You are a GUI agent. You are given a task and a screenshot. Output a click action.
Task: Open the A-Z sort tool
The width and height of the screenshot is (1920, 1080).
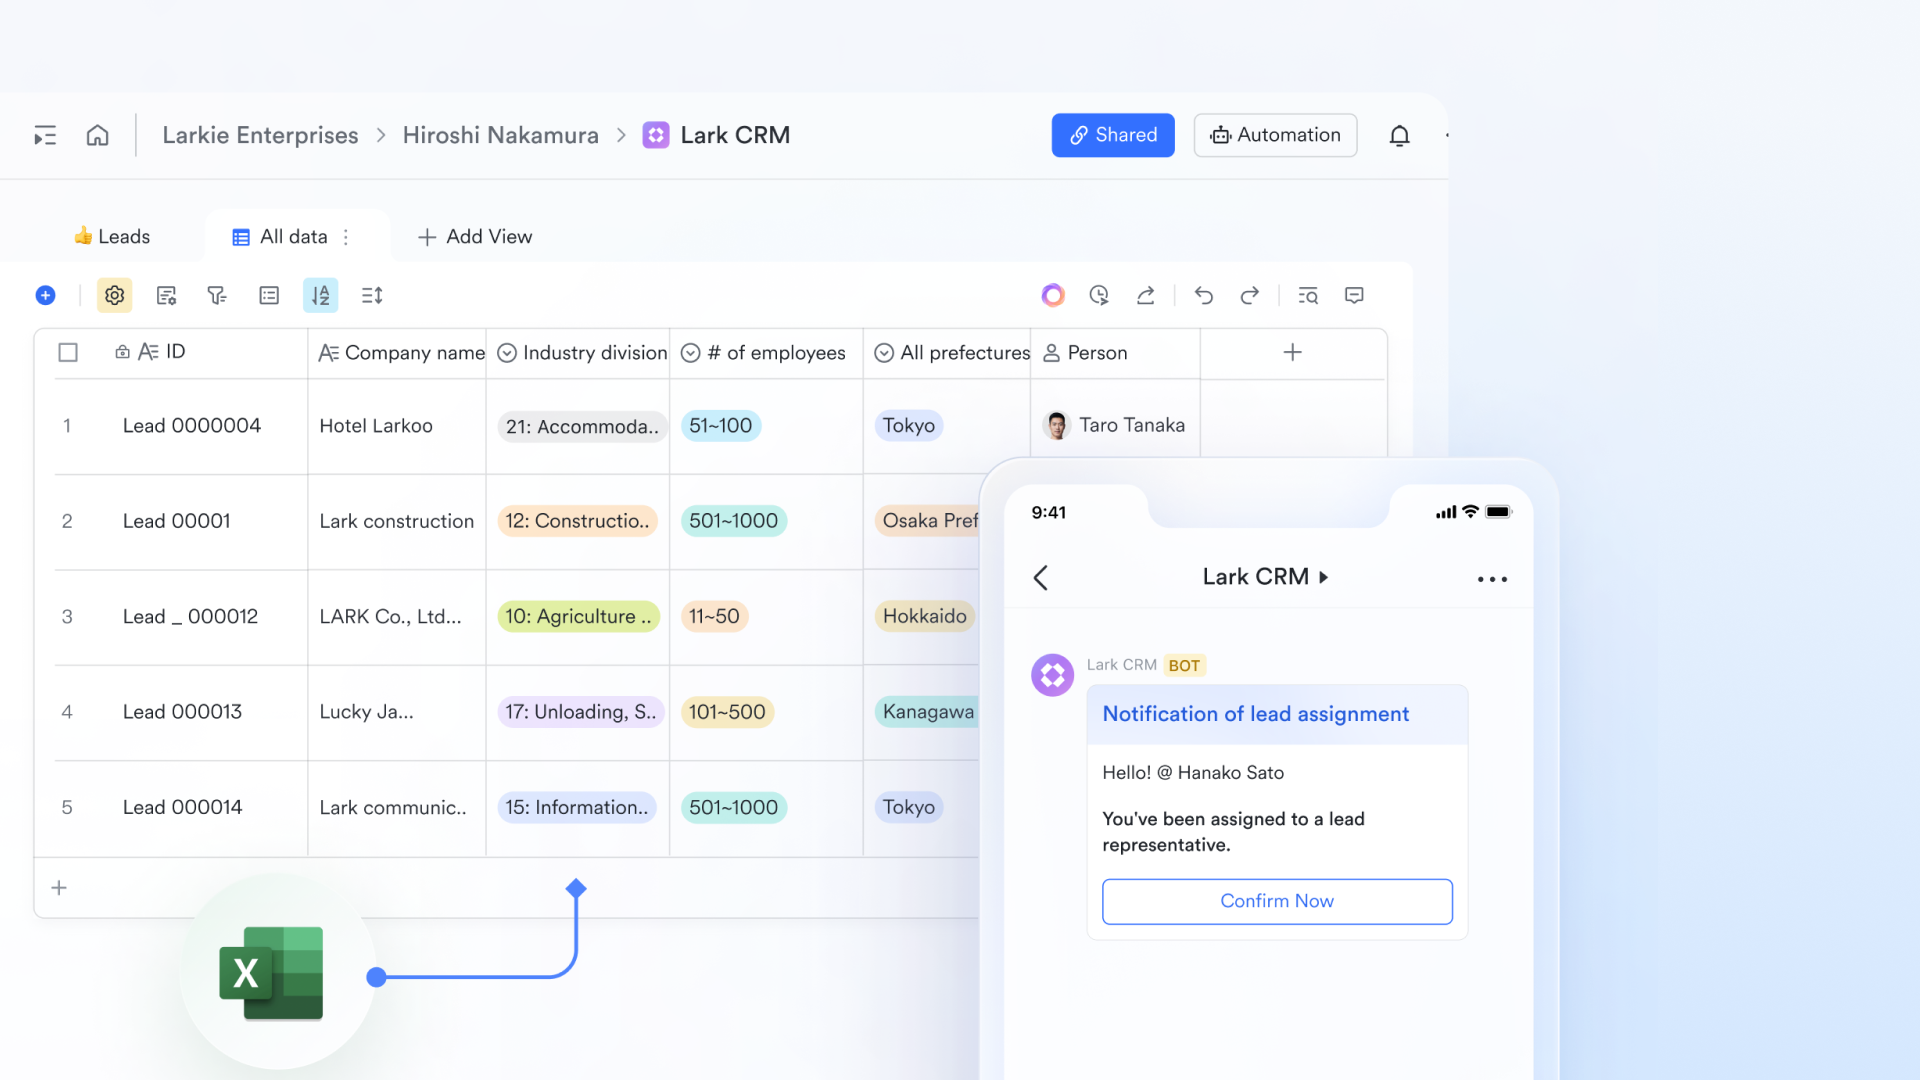point(320,295)
